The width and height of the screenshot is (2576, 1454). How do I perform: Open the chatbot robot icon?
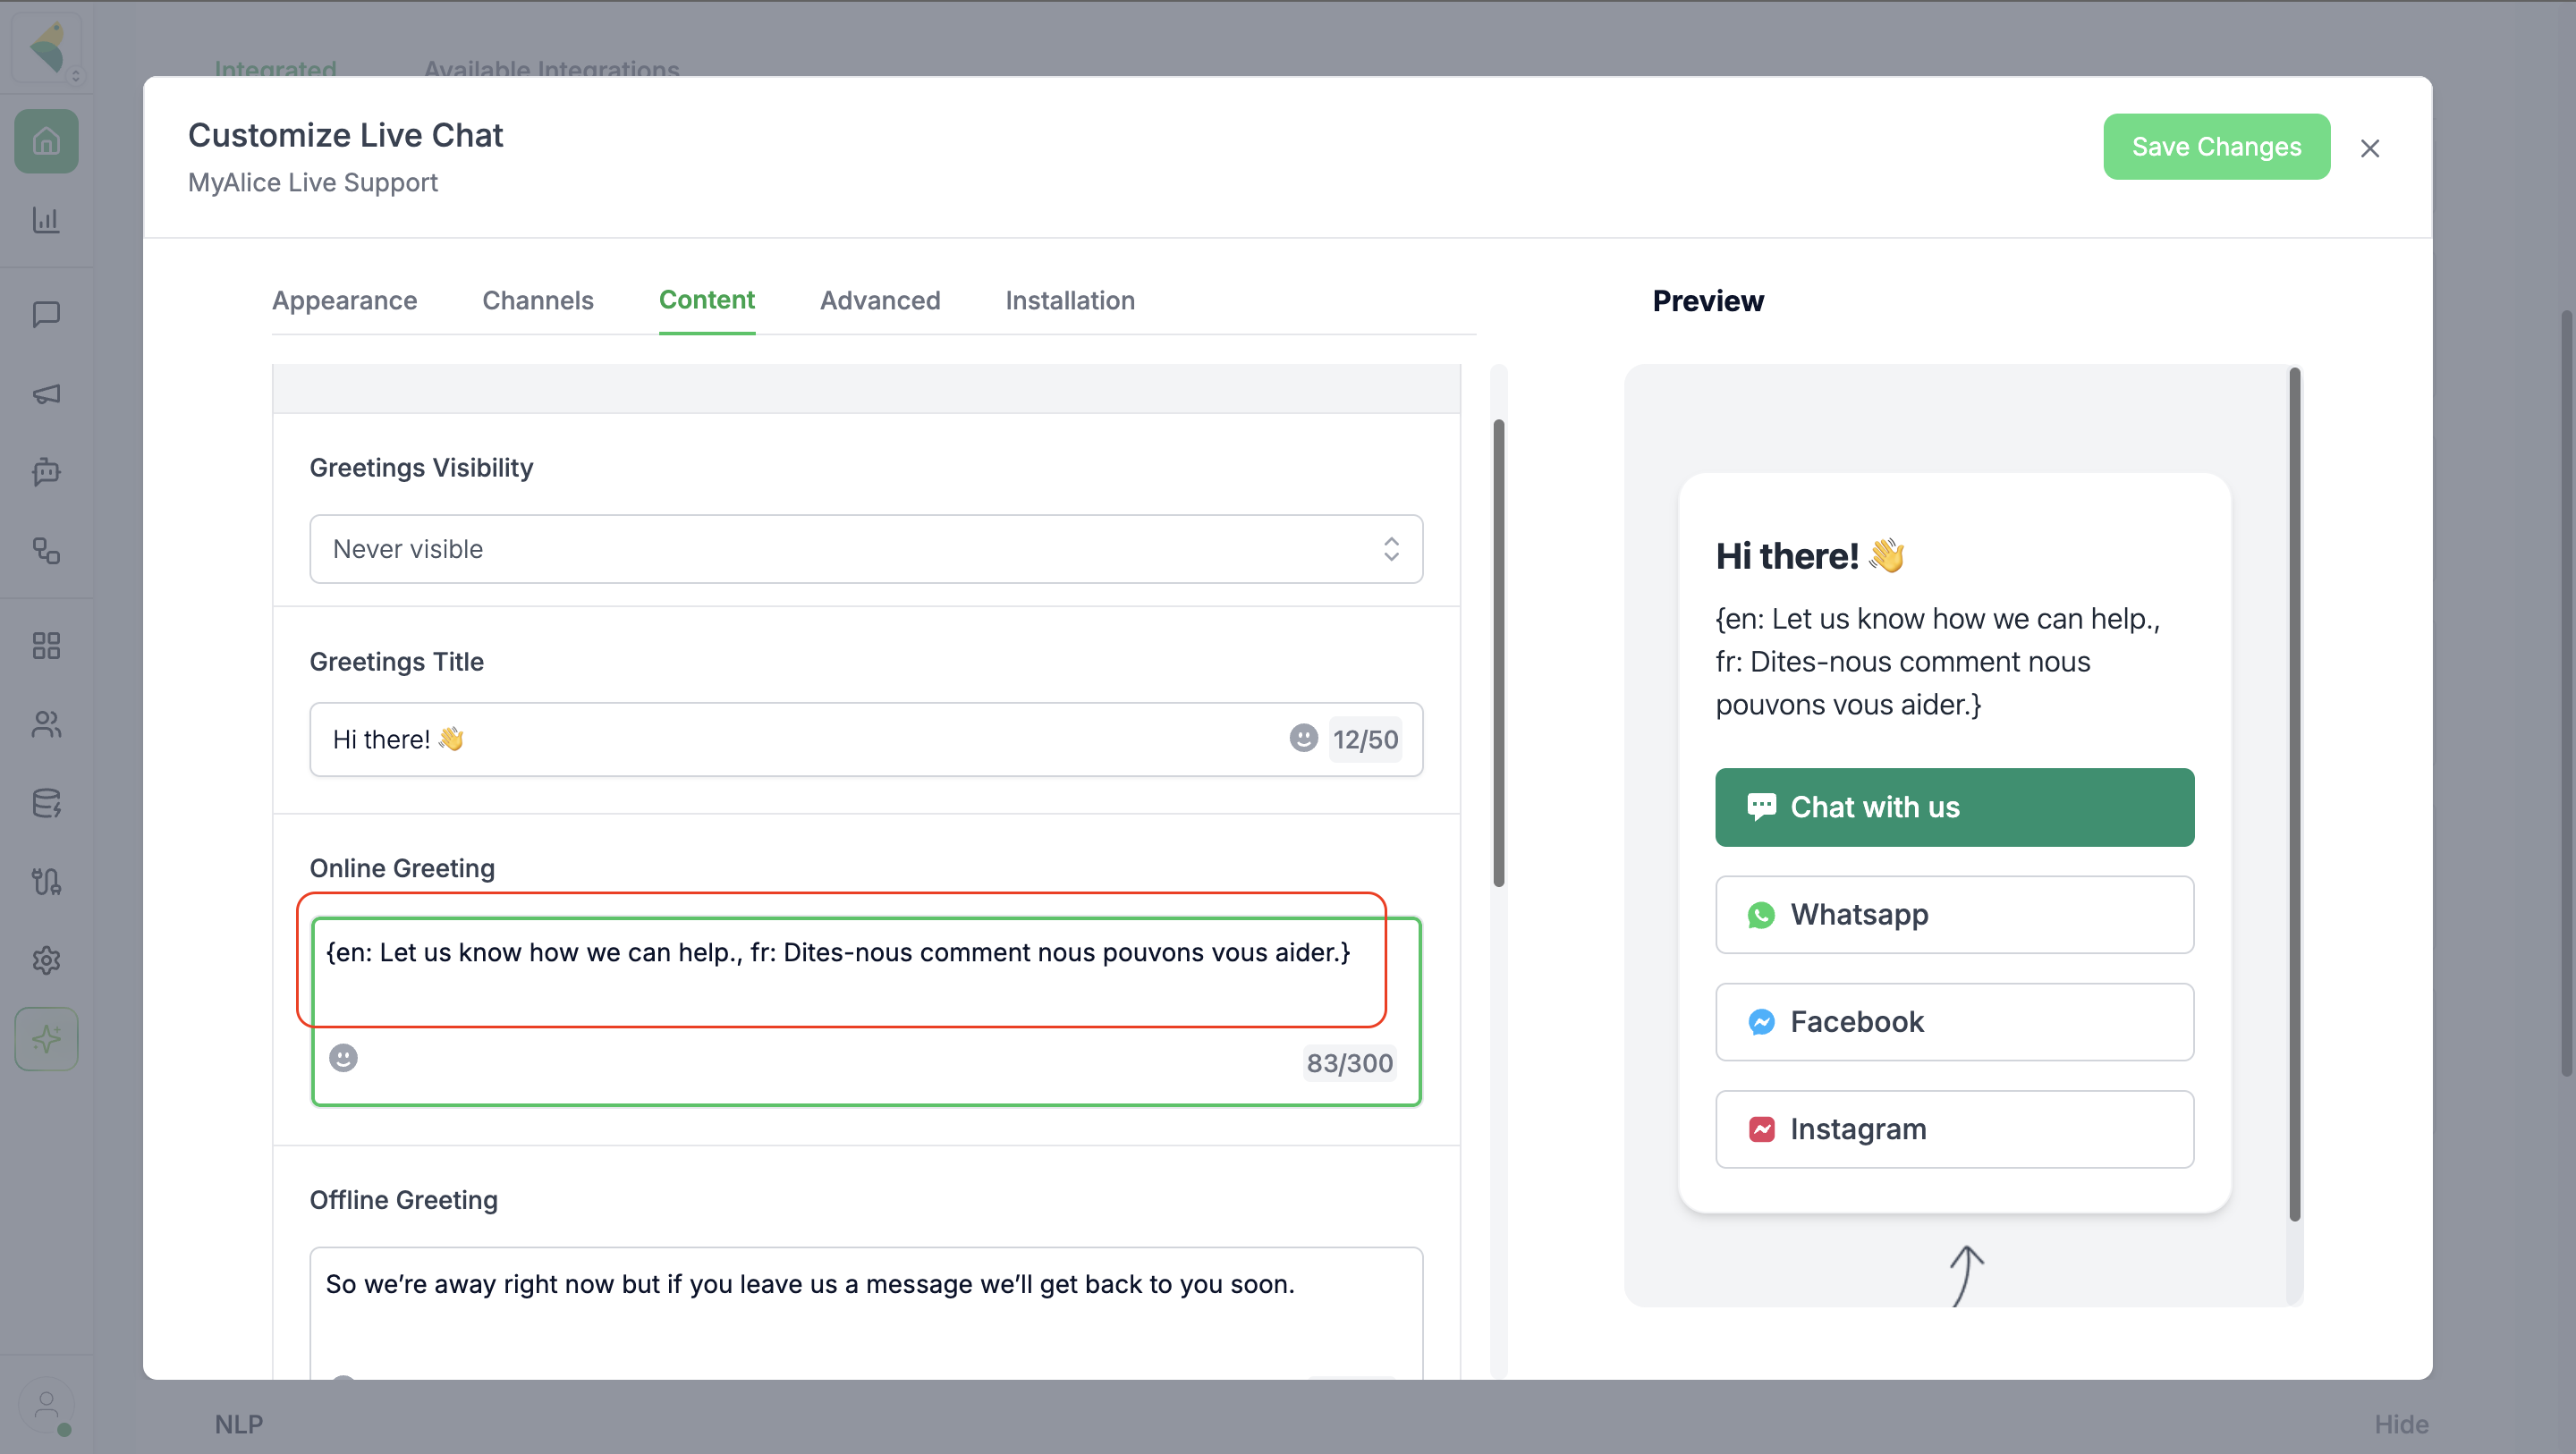coord(46,471)
